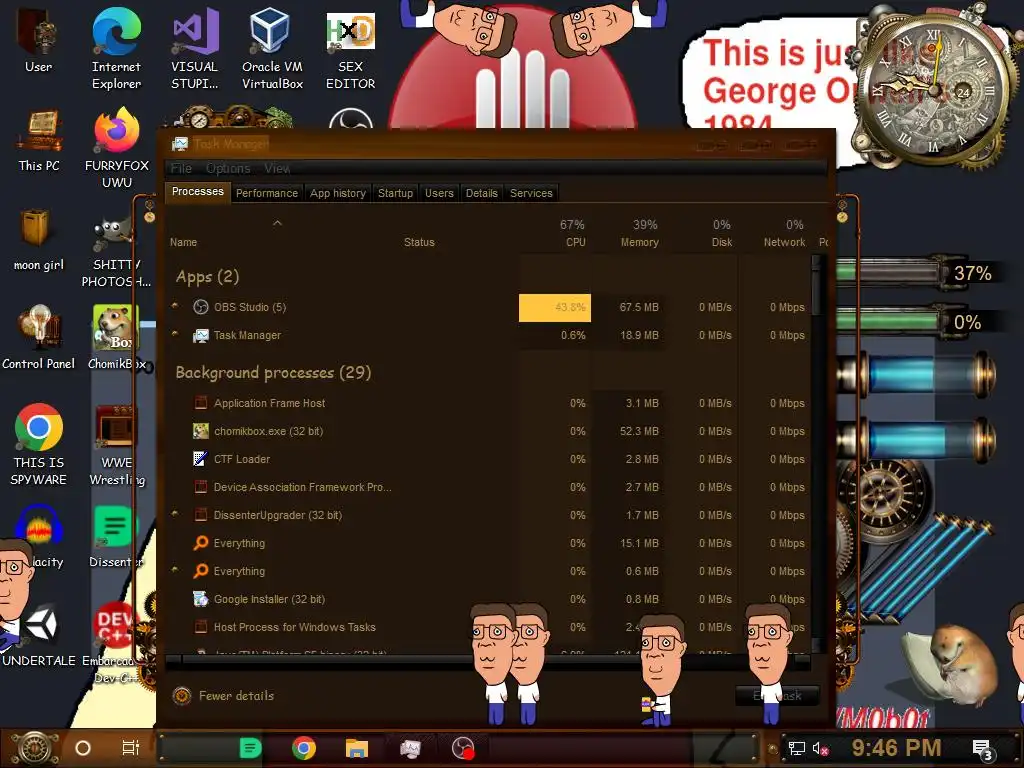This screenshot has height=768, width=1024.
Task: Open the This PC desktop icon
Action: point(39,140)
